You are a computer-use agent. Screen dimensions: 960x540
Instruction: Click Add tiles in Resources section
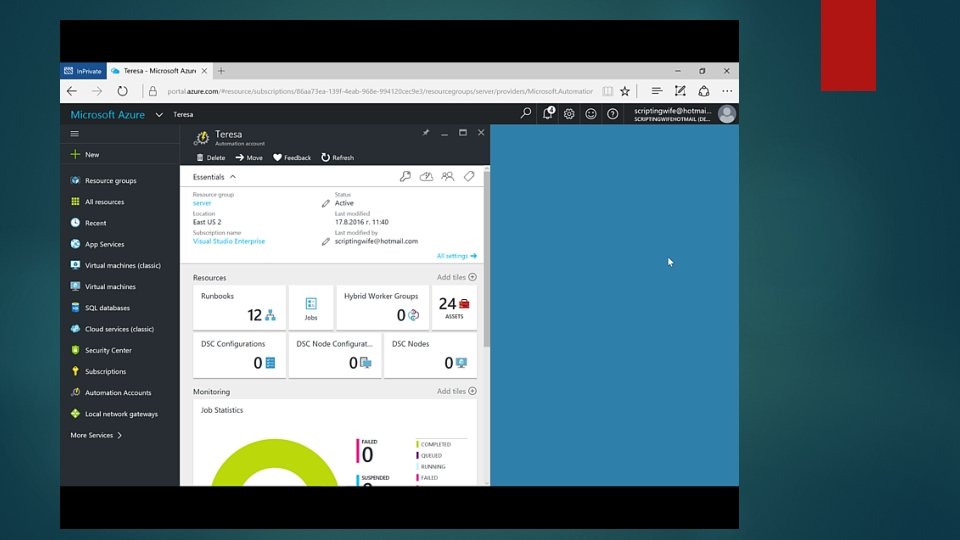[x=457, y=277]
